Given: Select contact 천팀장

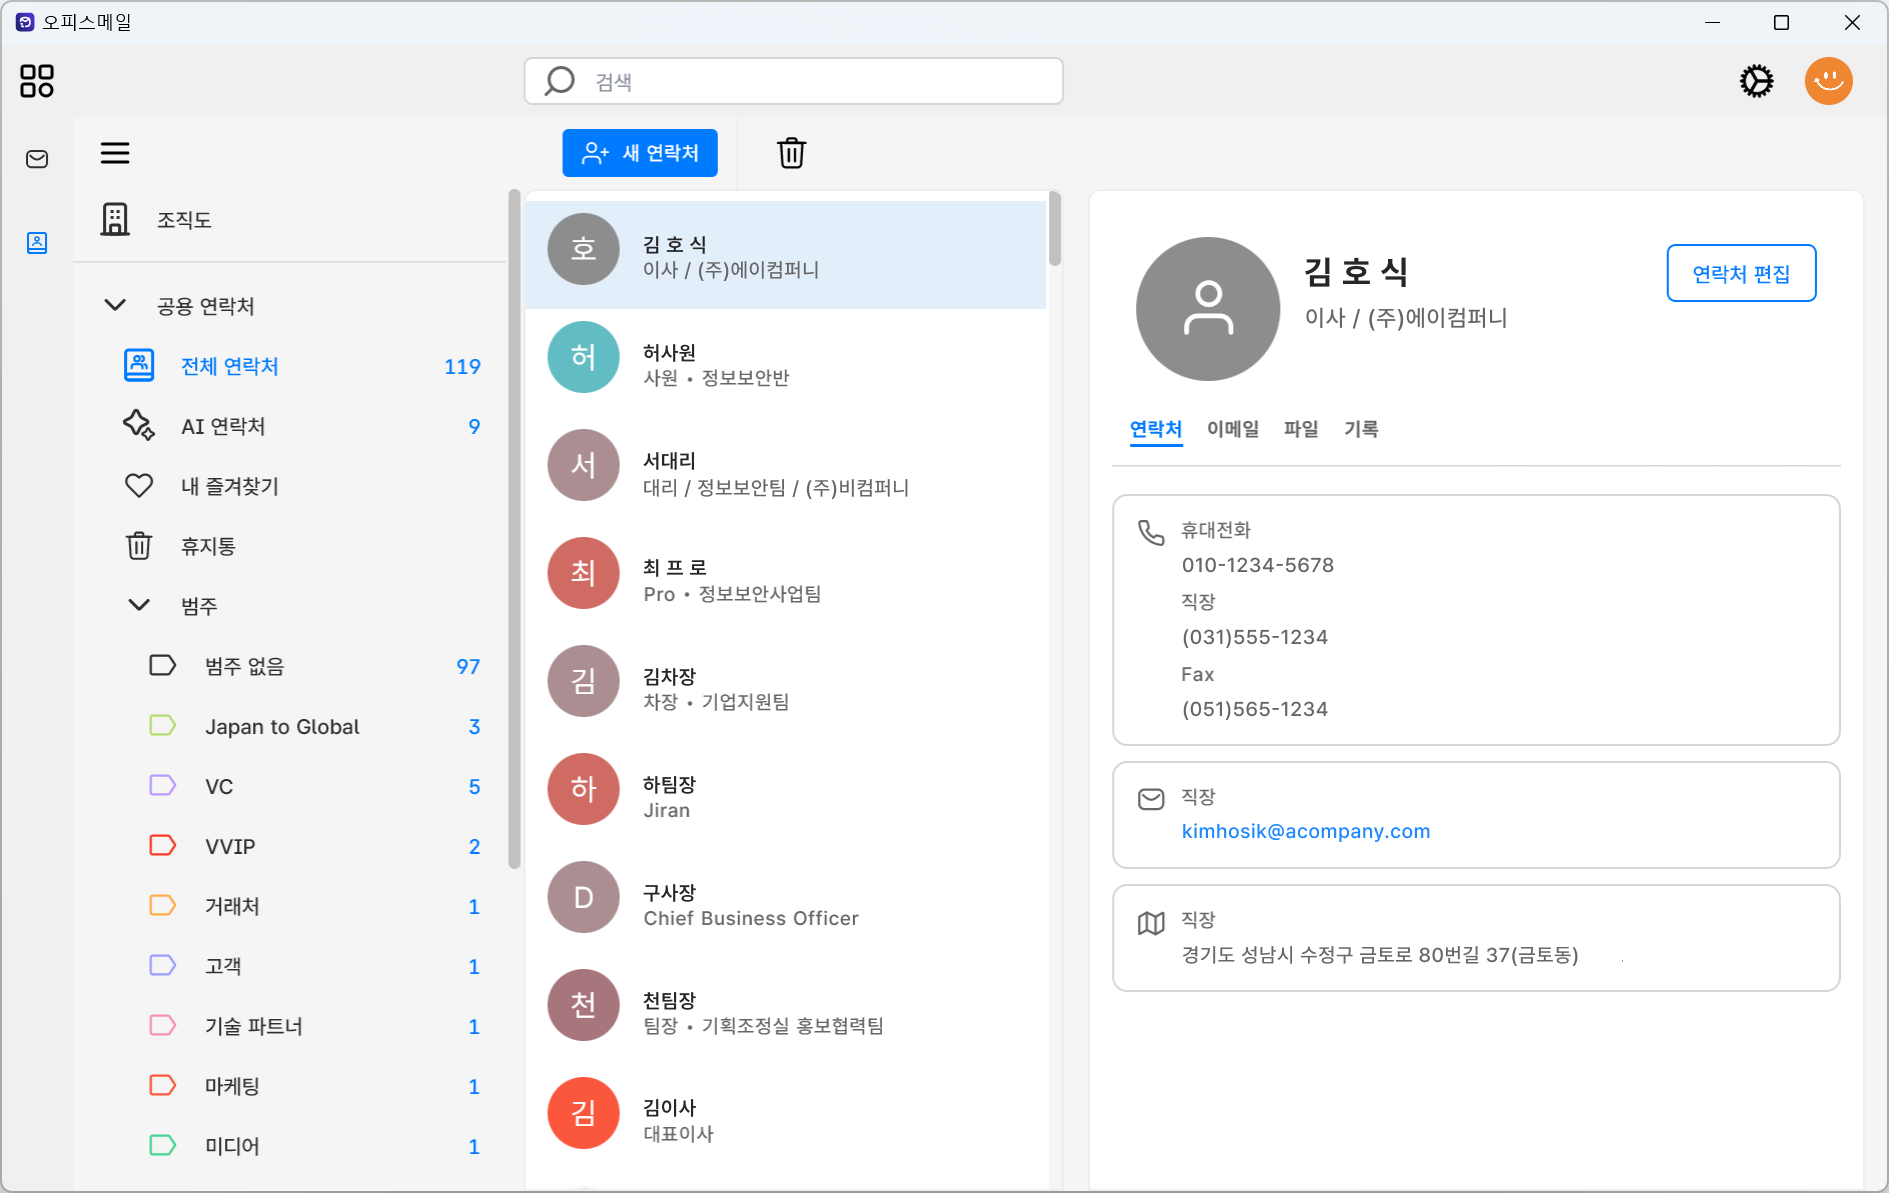Looking at the screenshot, I should point(786,1011).
